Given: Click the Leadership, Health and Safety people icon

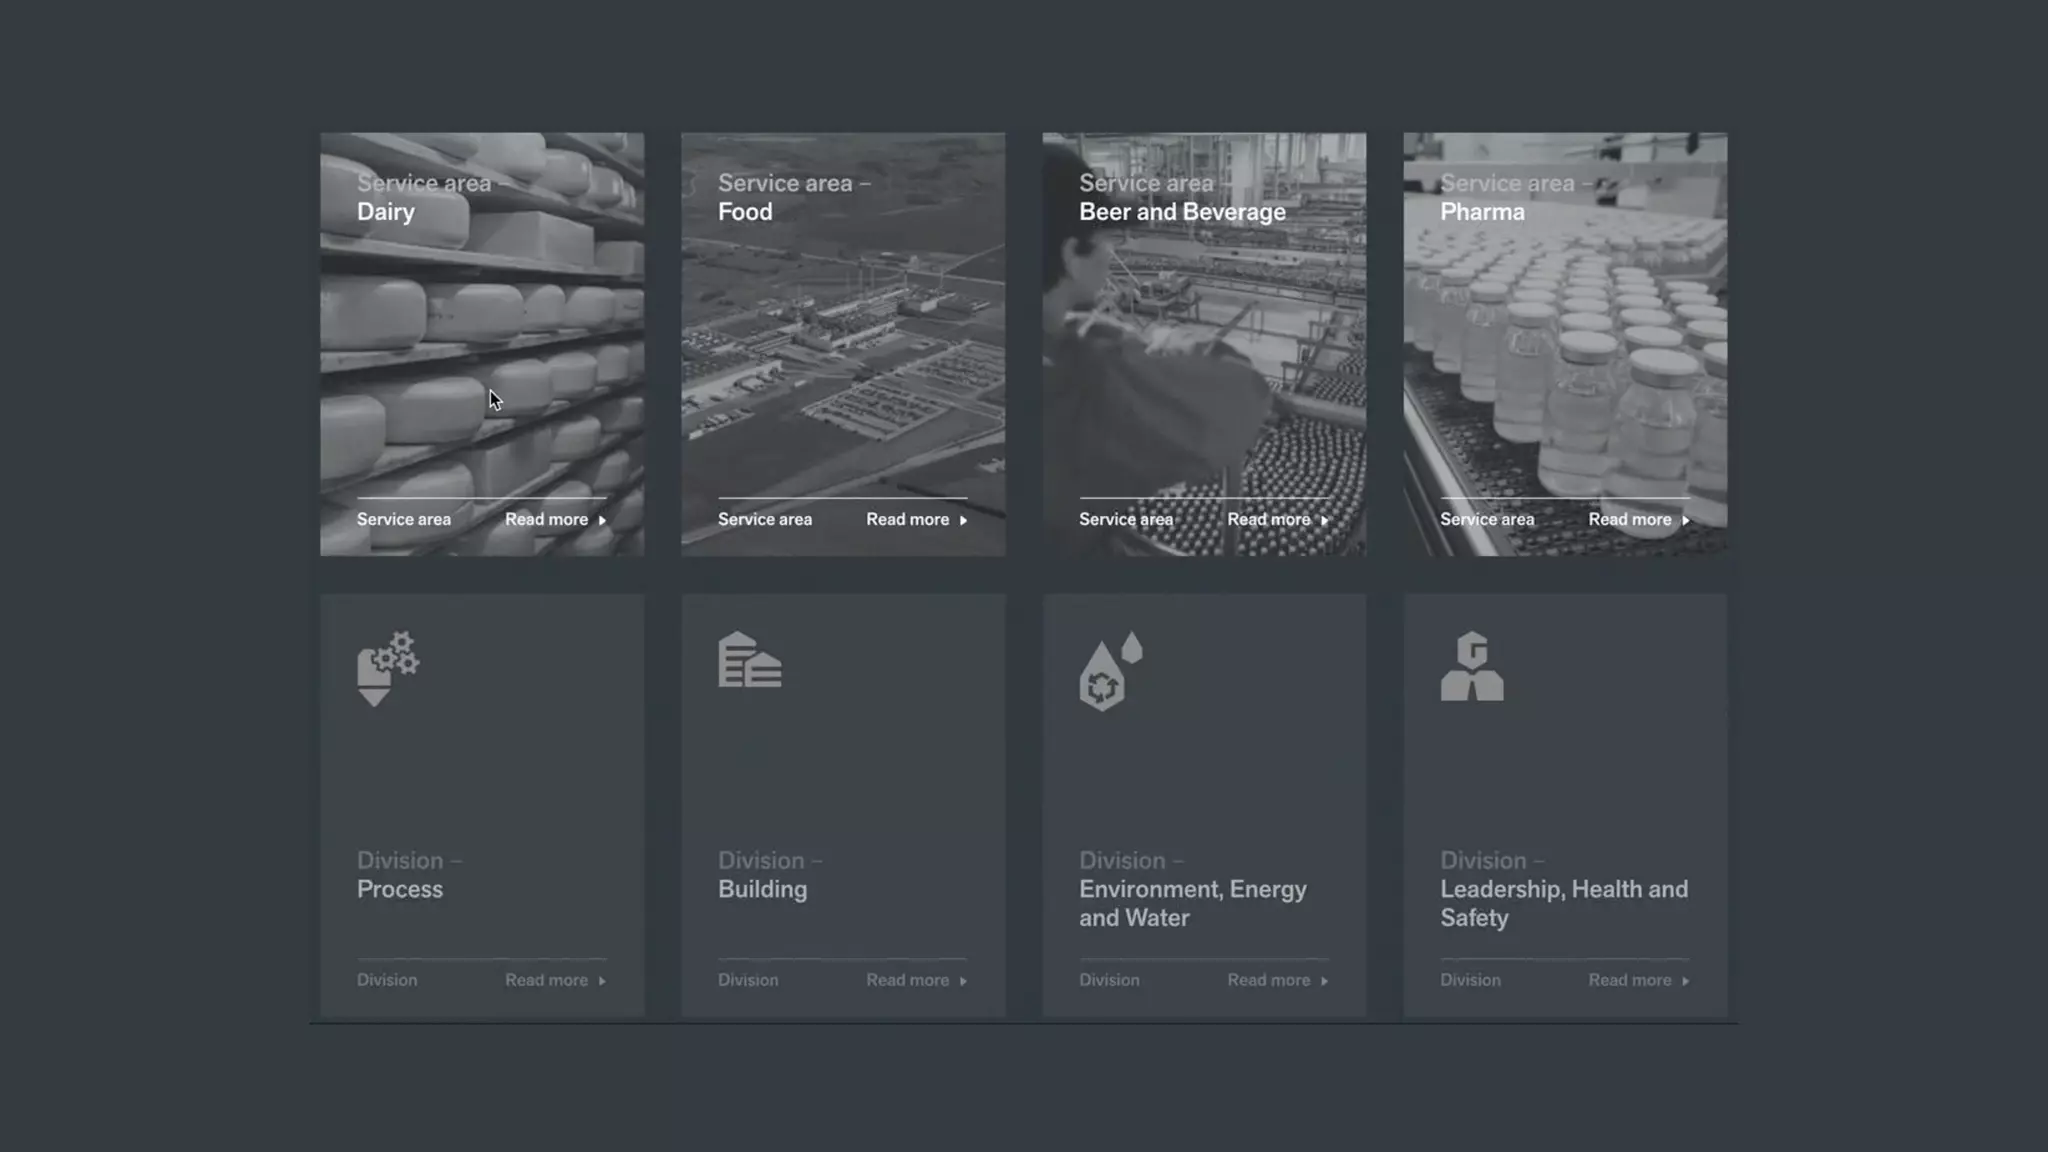Looking at the screenshot, I should click(x=1471, y=666).
